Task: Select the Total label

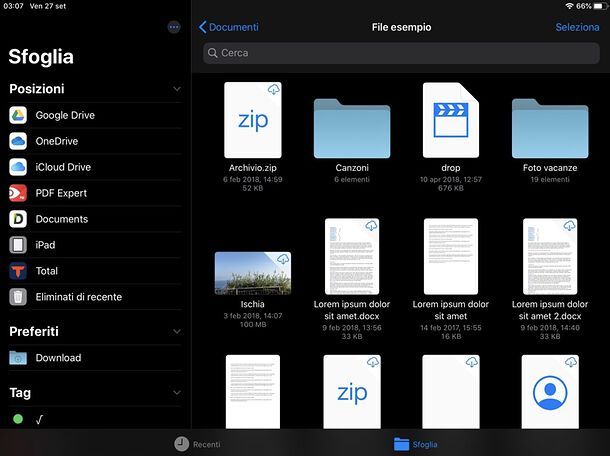Action: click(47, 271)
